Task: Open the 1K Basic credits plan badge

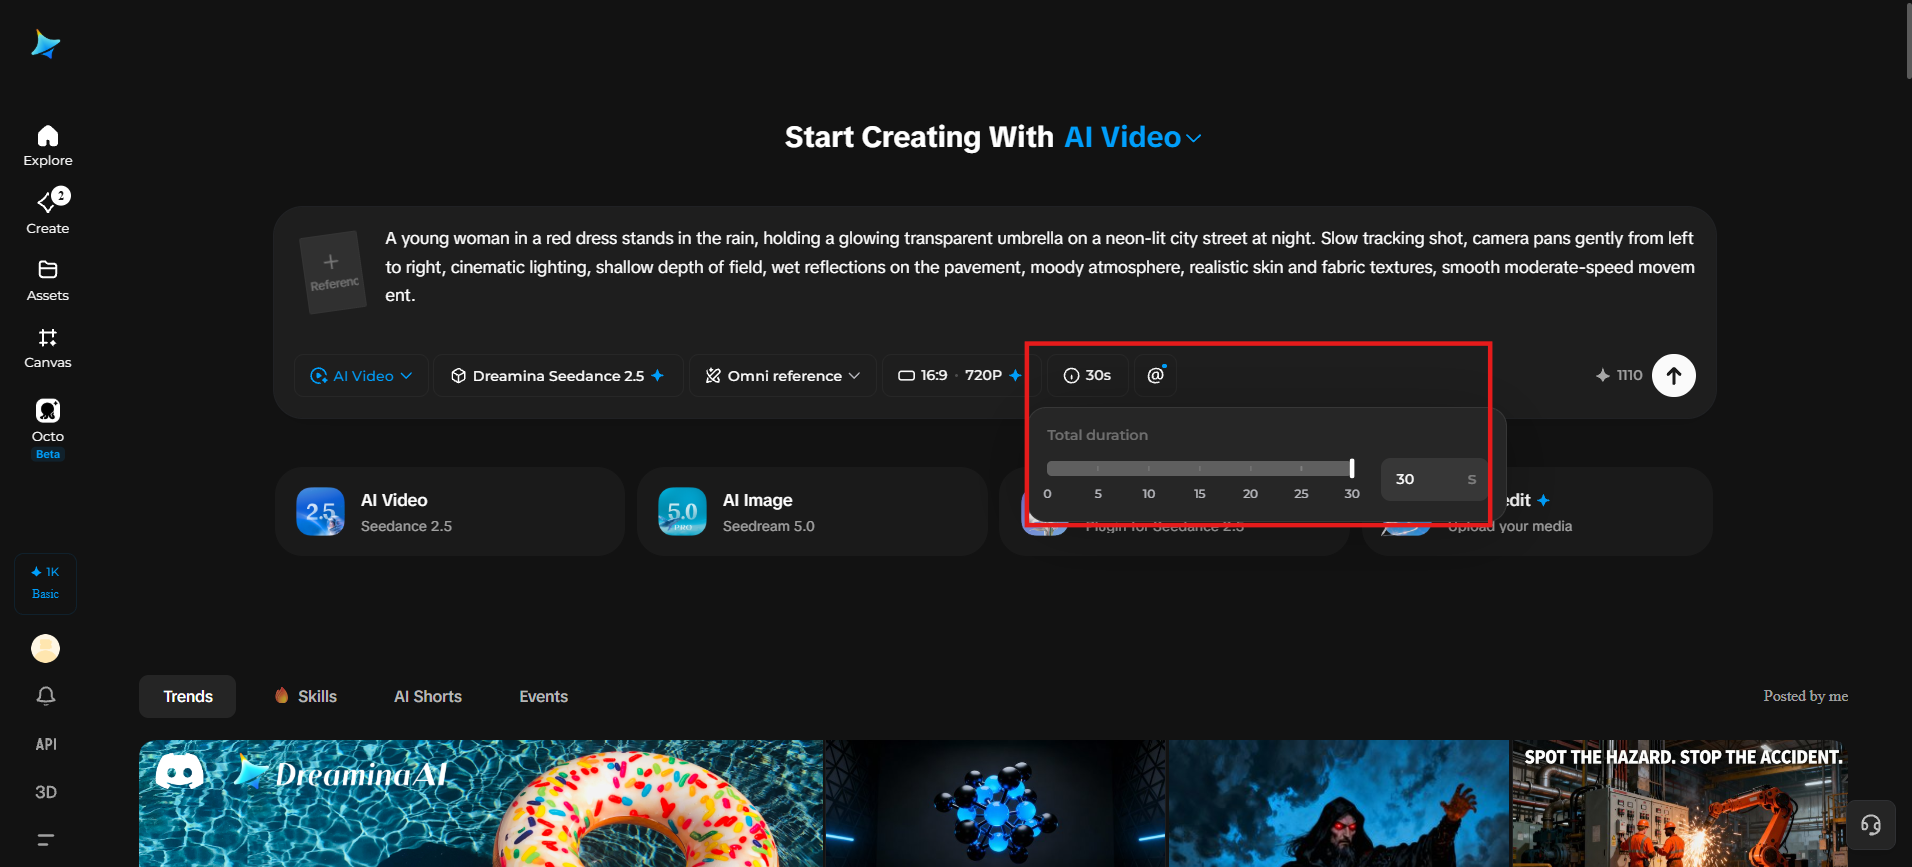Action: coord(46,583)
